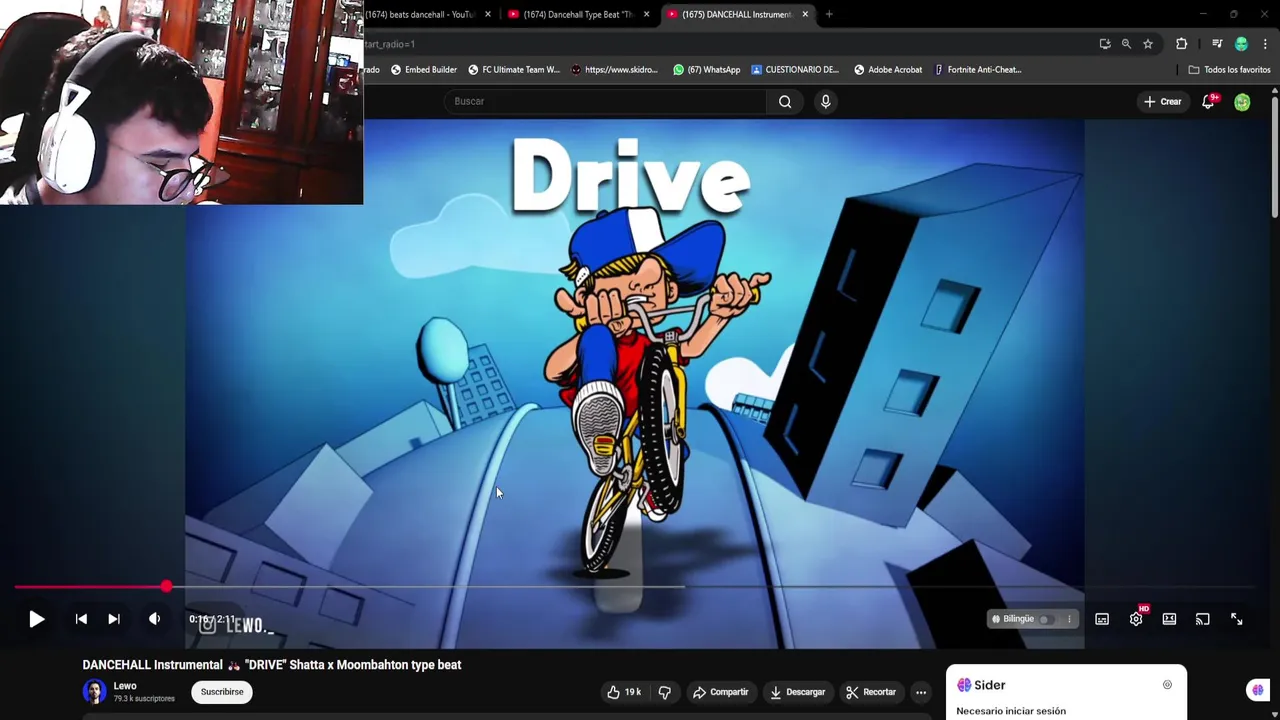Expand Todos los favoritos folder
Viewport: 1280px width, 720px height.
click(x=1229, y=70)
